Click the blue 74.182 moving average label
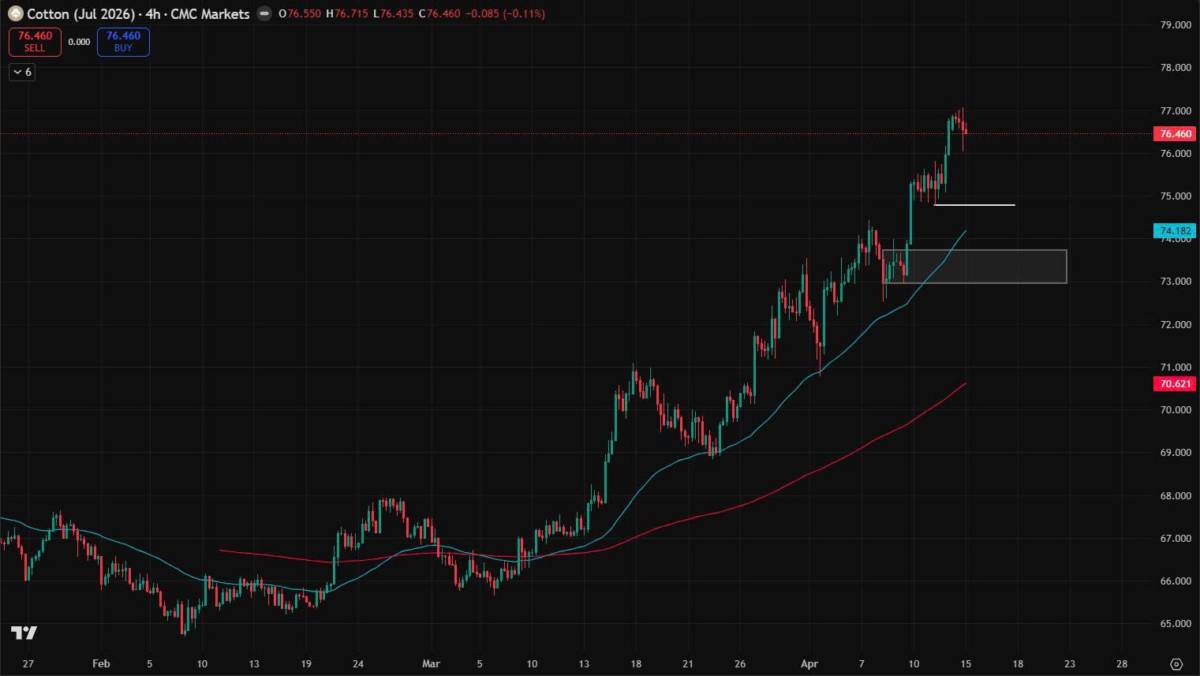This screenshot has height=676, width=1200. (x=1173, y=231)
